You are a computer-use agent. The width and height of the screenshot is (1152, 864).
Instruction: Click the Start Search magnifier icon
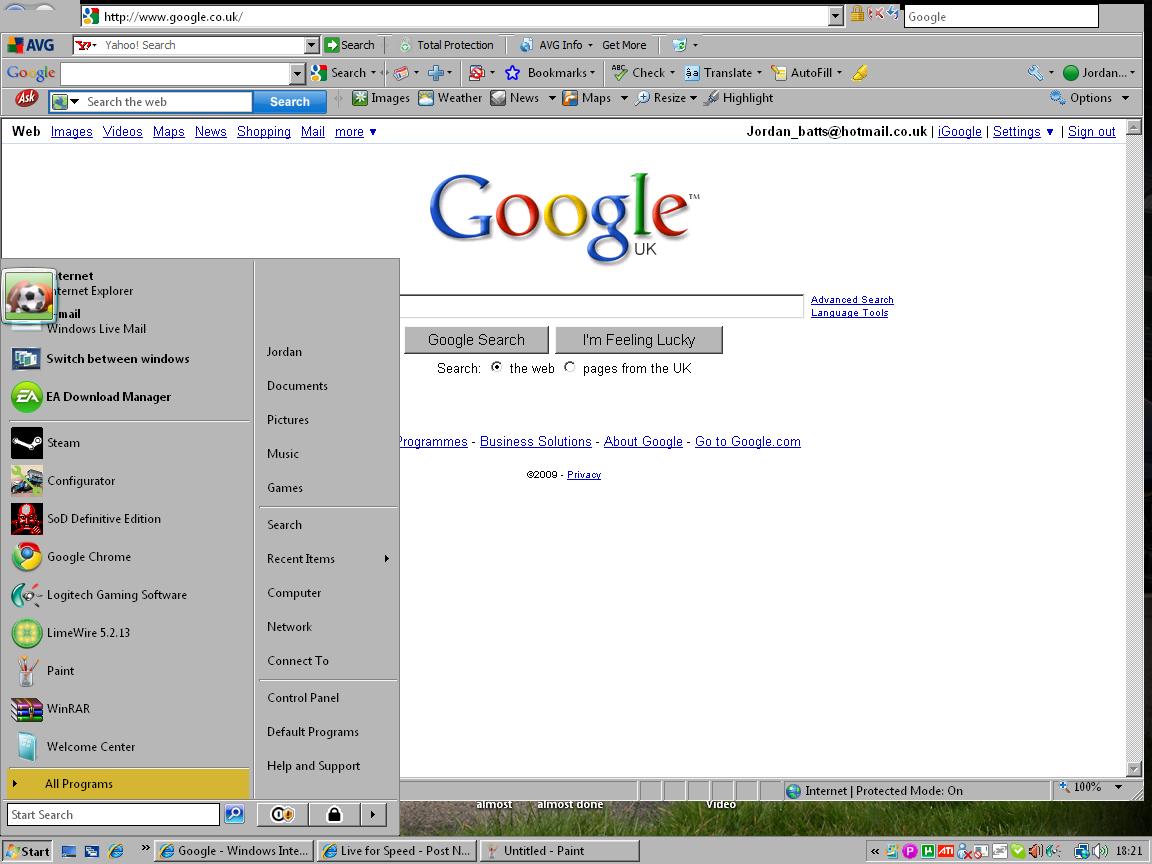234,814
